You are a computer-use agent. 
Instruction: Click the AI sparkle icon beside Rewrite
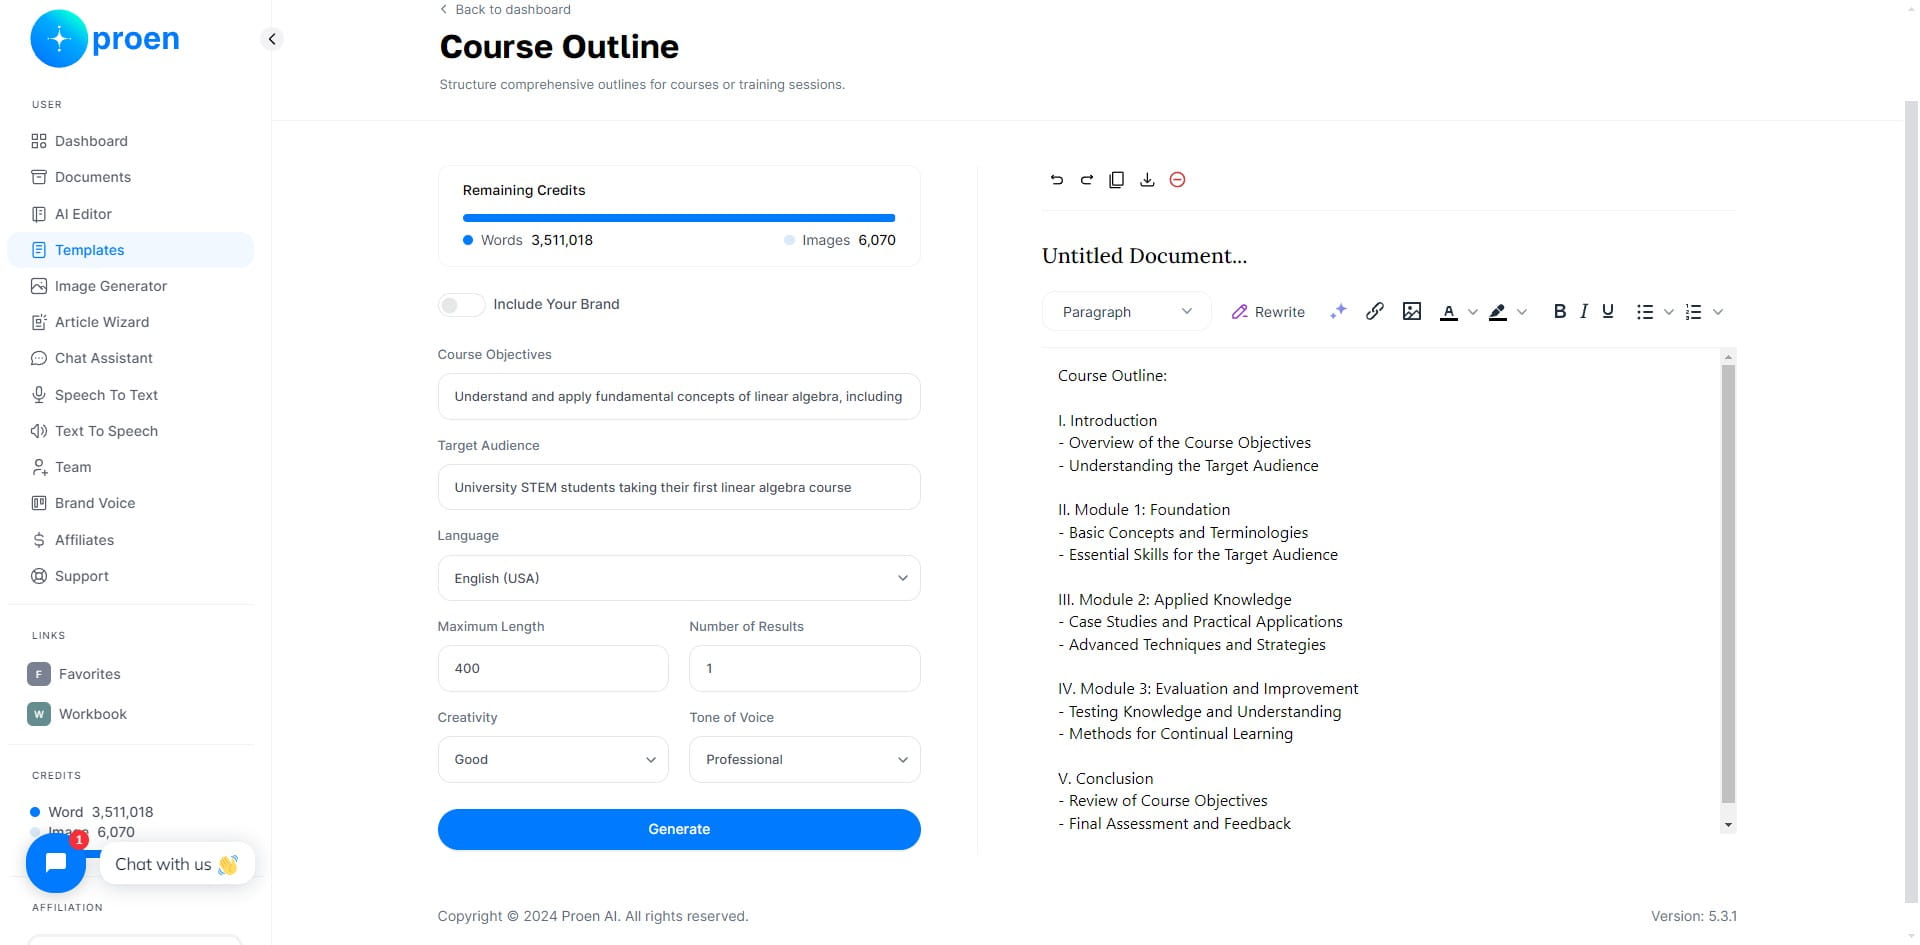coord(1338,311)
